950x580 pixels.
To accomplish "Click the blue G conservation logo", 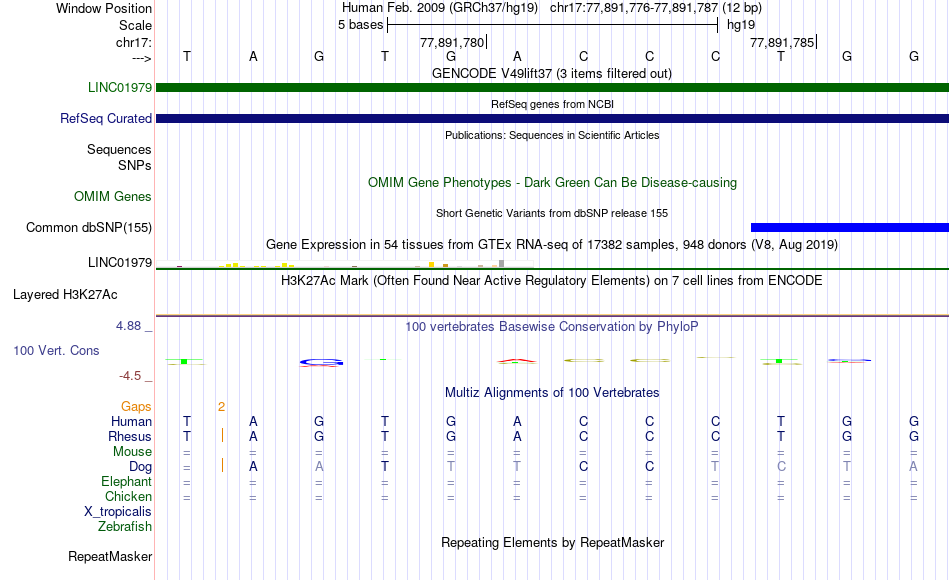I will tap(321, 362).
